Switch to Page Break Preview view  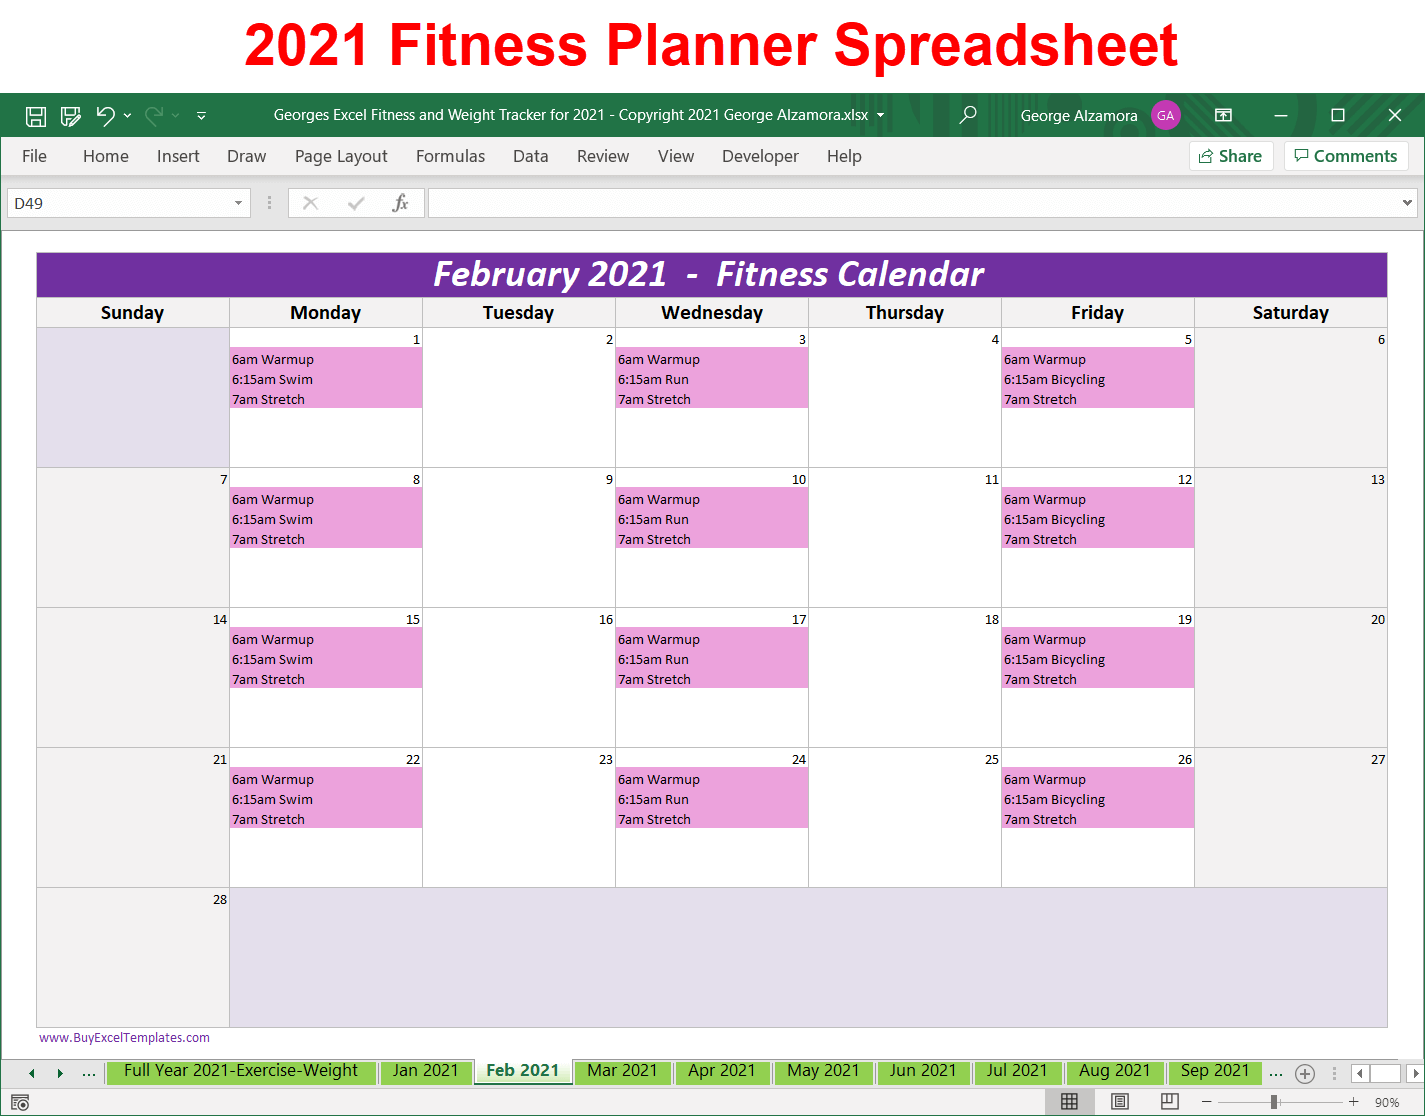click(x=1170, y=1101)
